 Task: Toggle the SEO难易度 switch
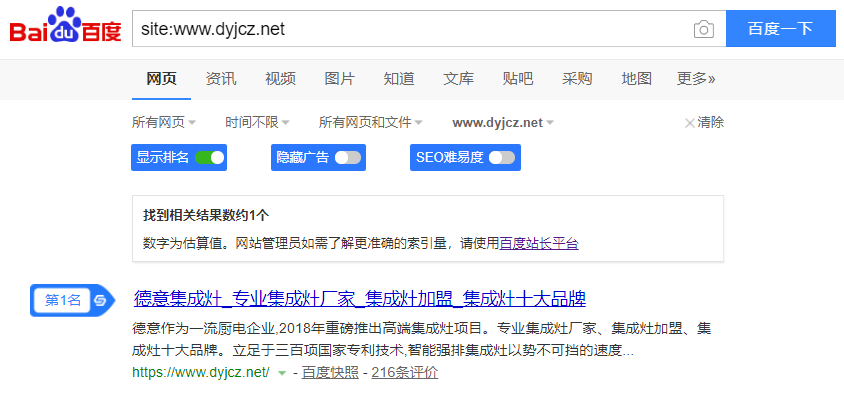pyautogui.click(x=502, y=158)
